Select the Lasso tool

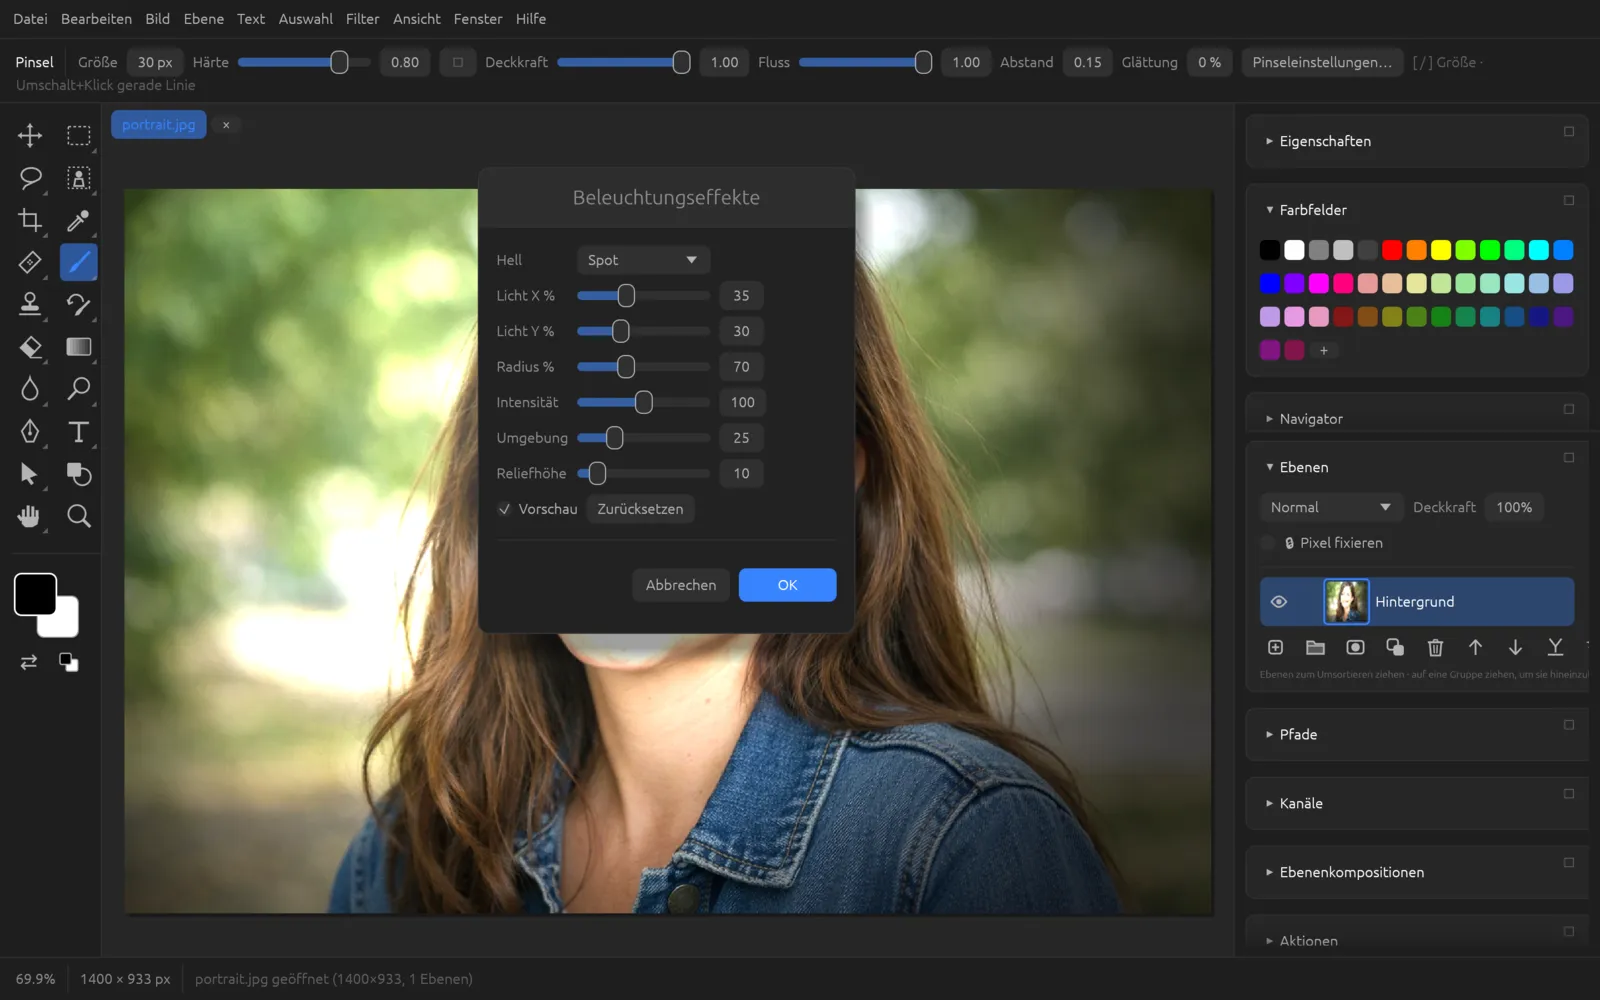pyautogui.click(x=30, y=178)
